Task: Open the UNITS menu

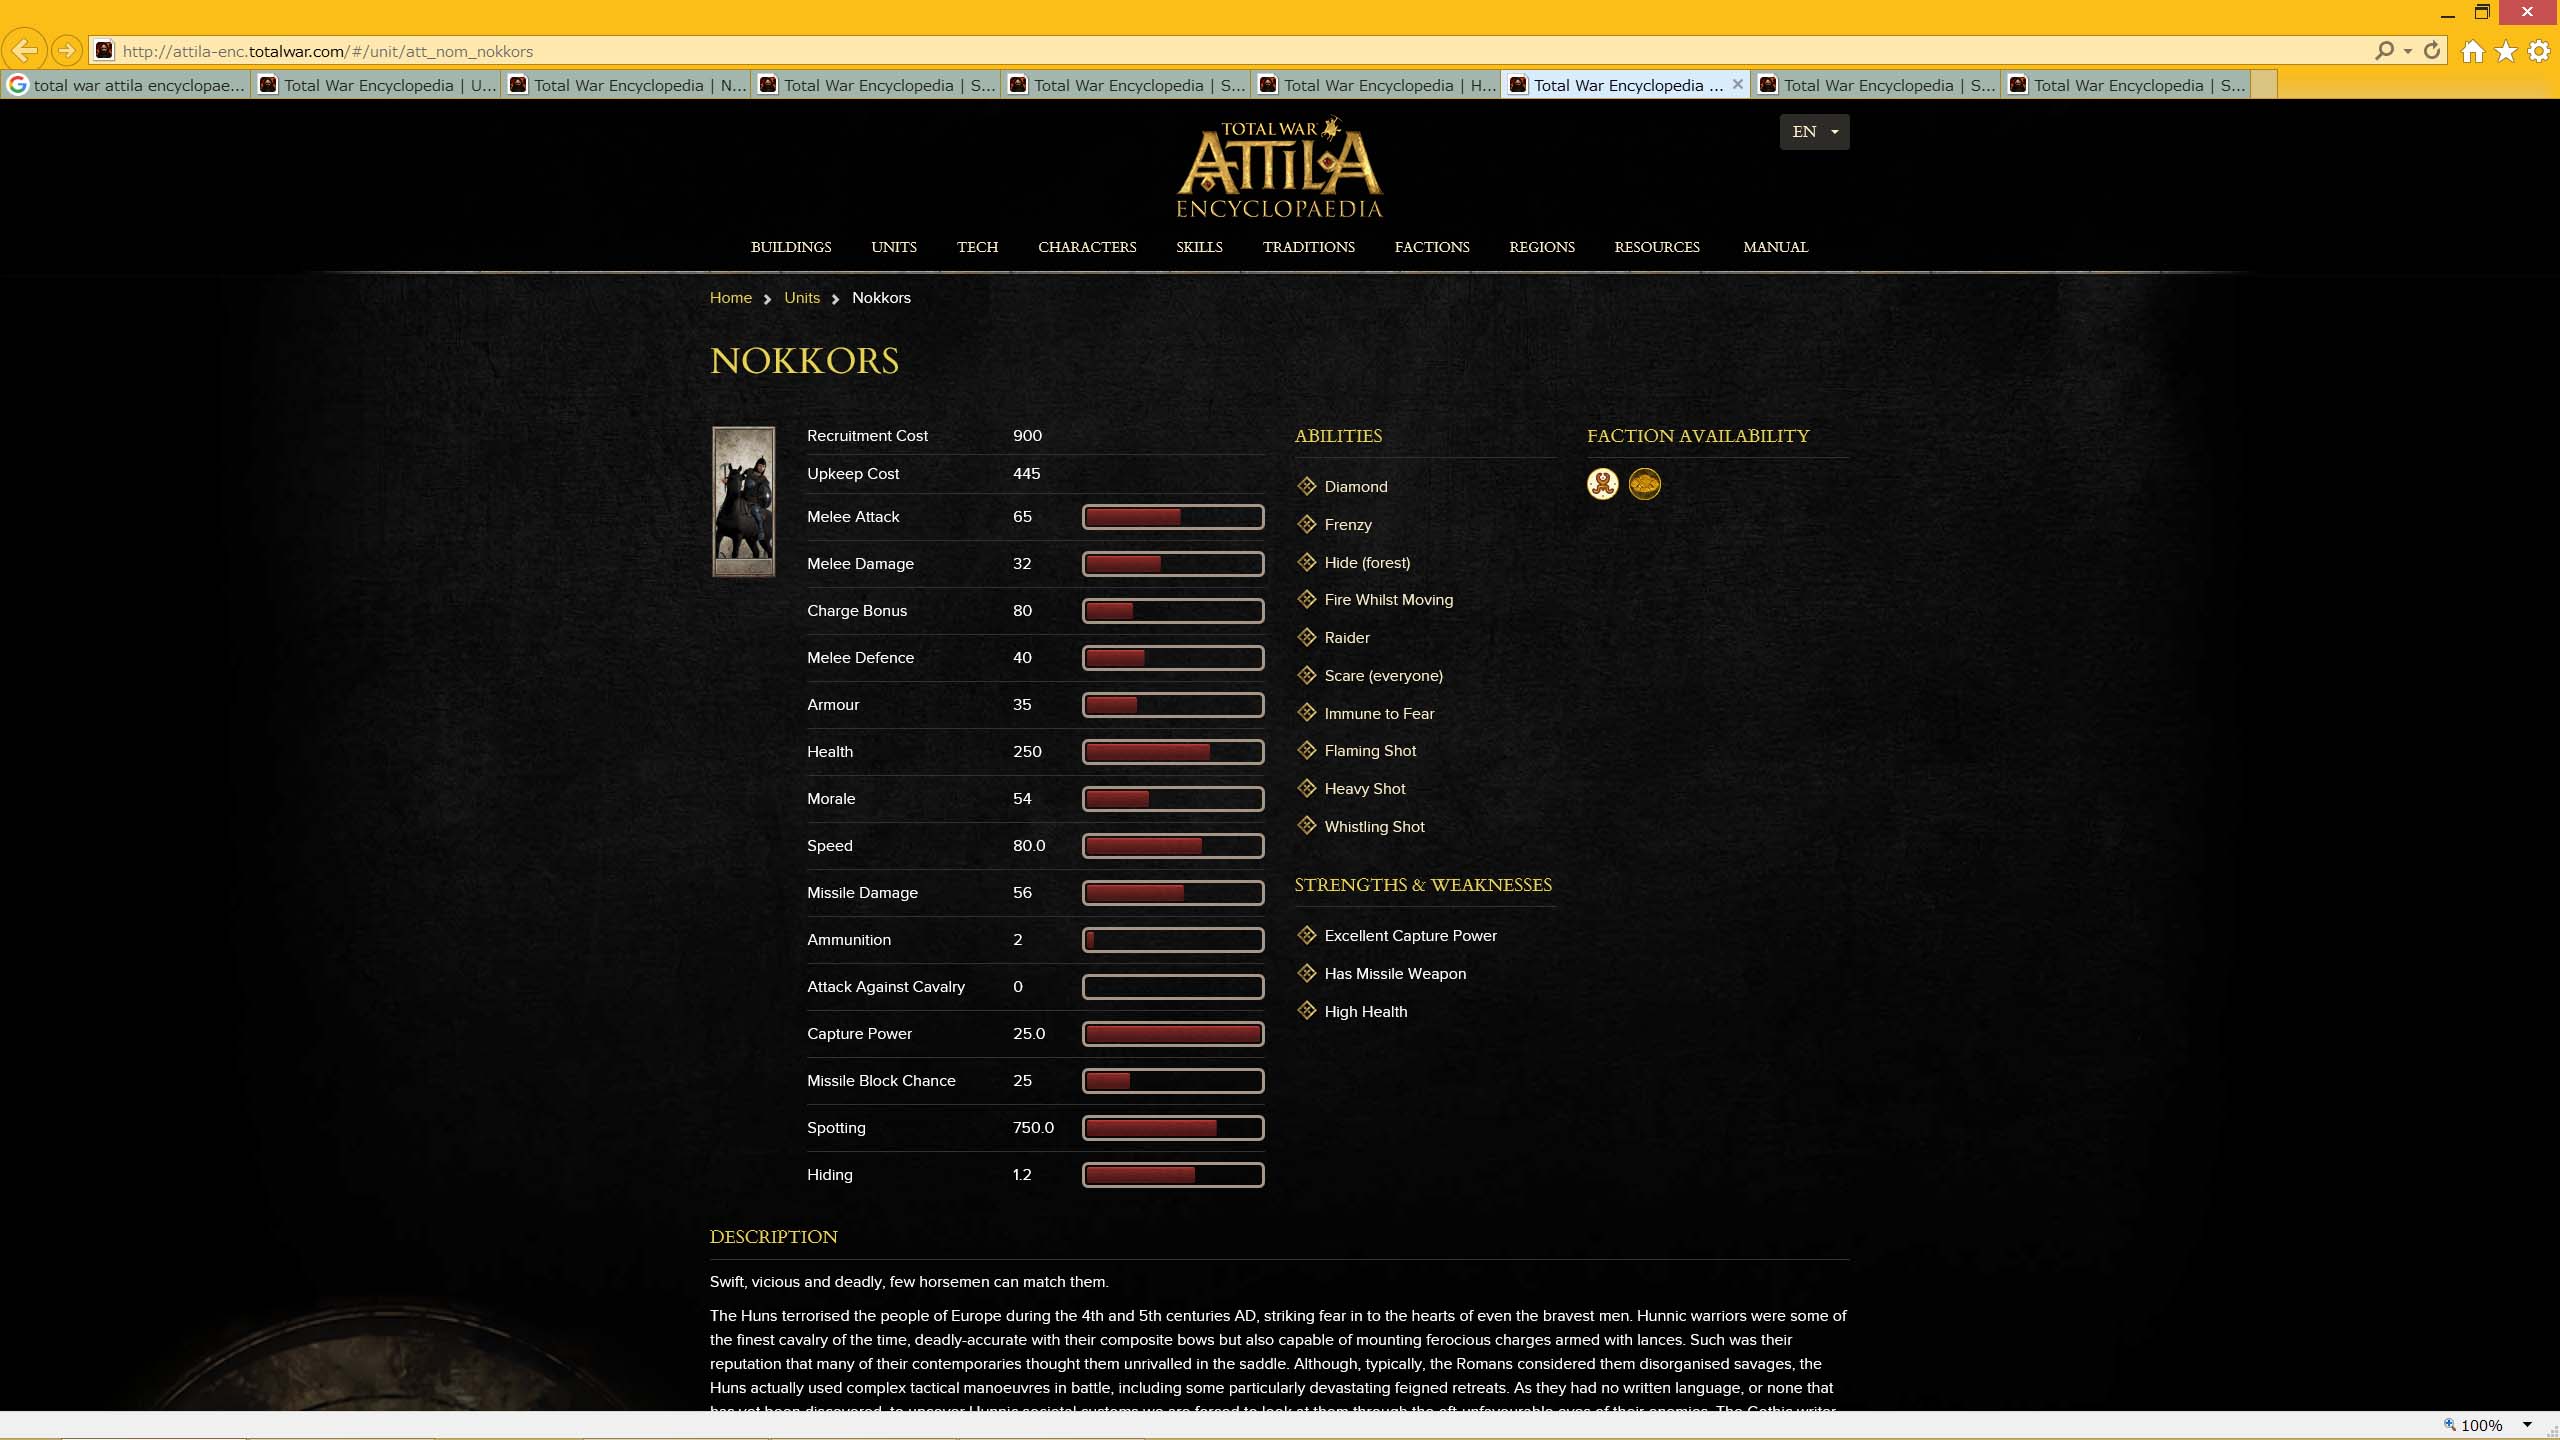Action: tap(894, 247)
